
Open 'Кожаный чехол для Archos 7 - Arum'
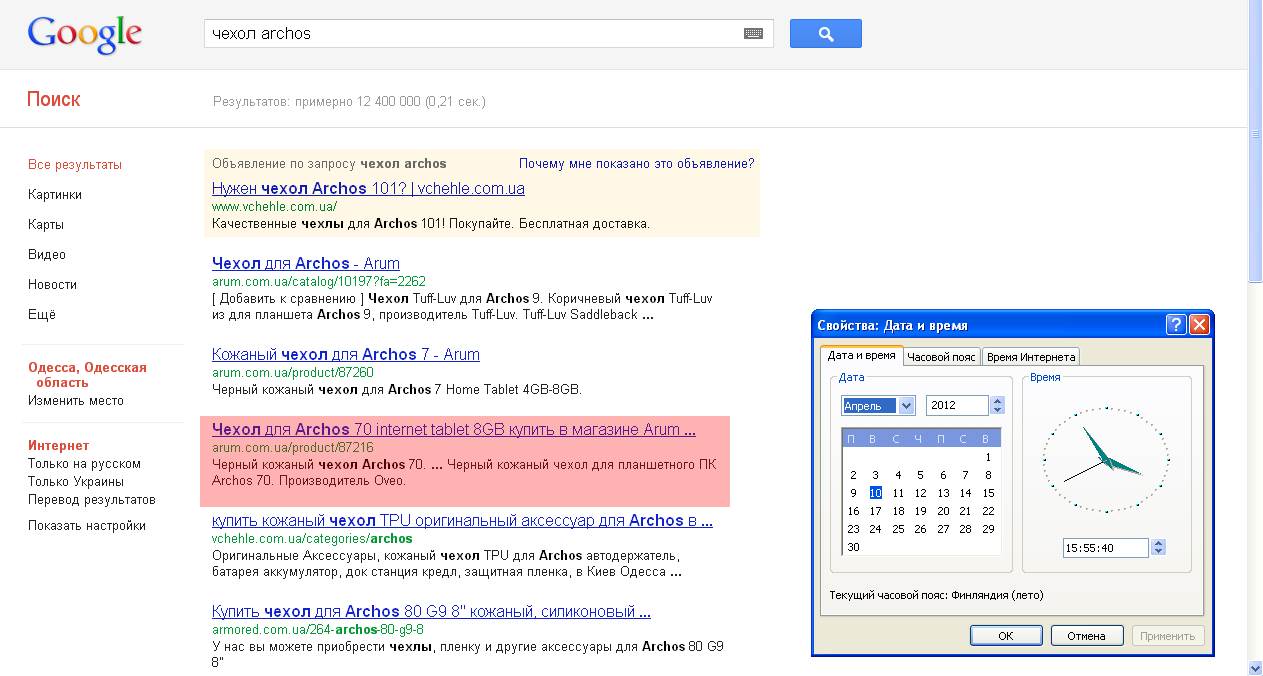(346, 354)
